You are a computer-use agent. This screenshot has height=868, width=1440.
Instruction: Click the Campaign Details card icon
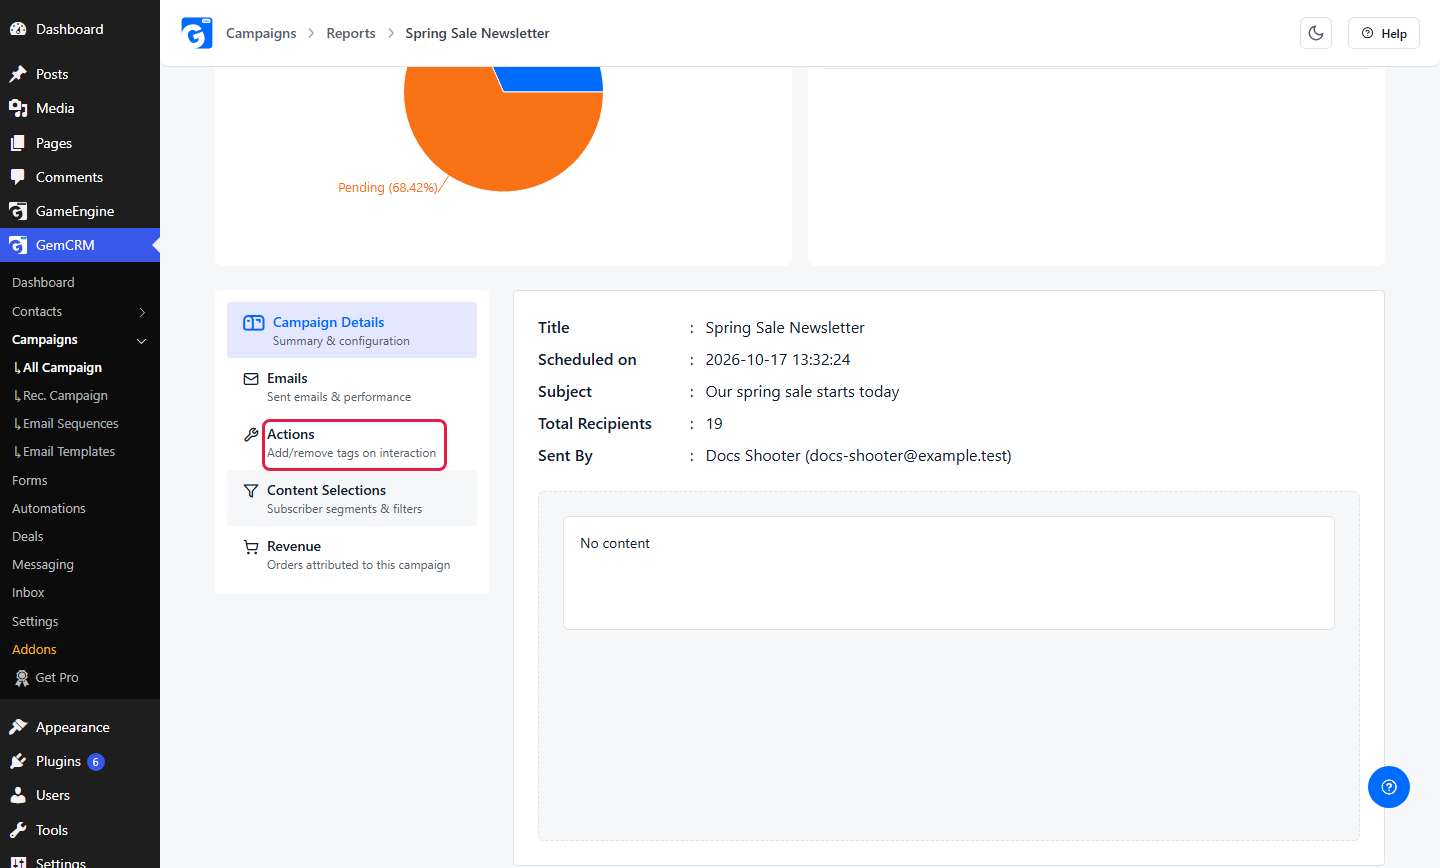click(x=254, y=323)
